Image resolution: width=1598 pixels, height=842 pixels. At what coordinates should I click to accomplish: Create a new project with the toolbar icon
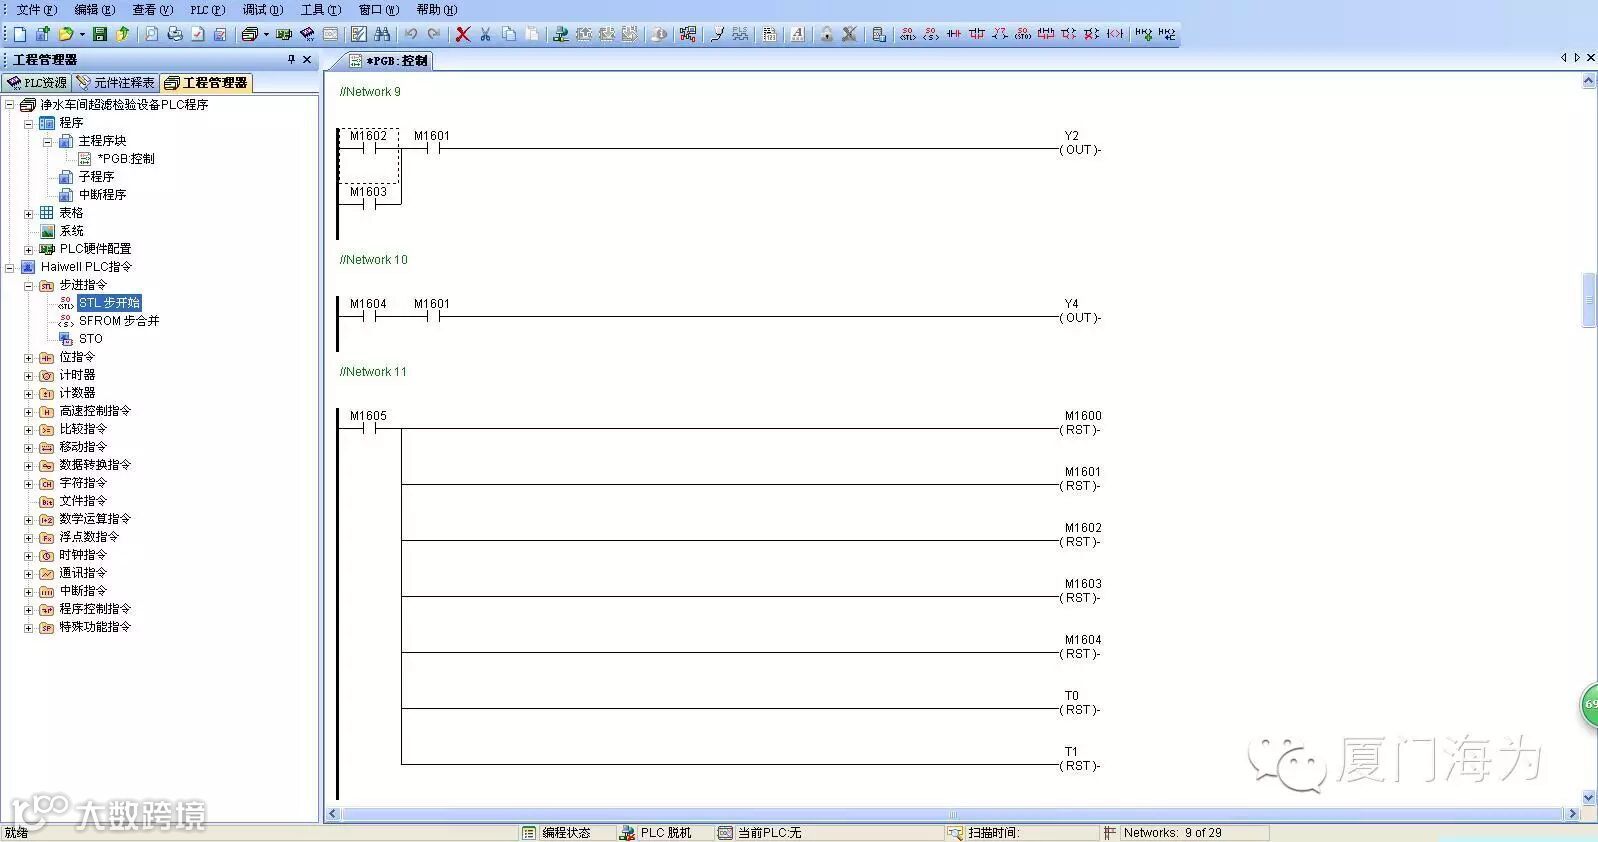point(19,34)
